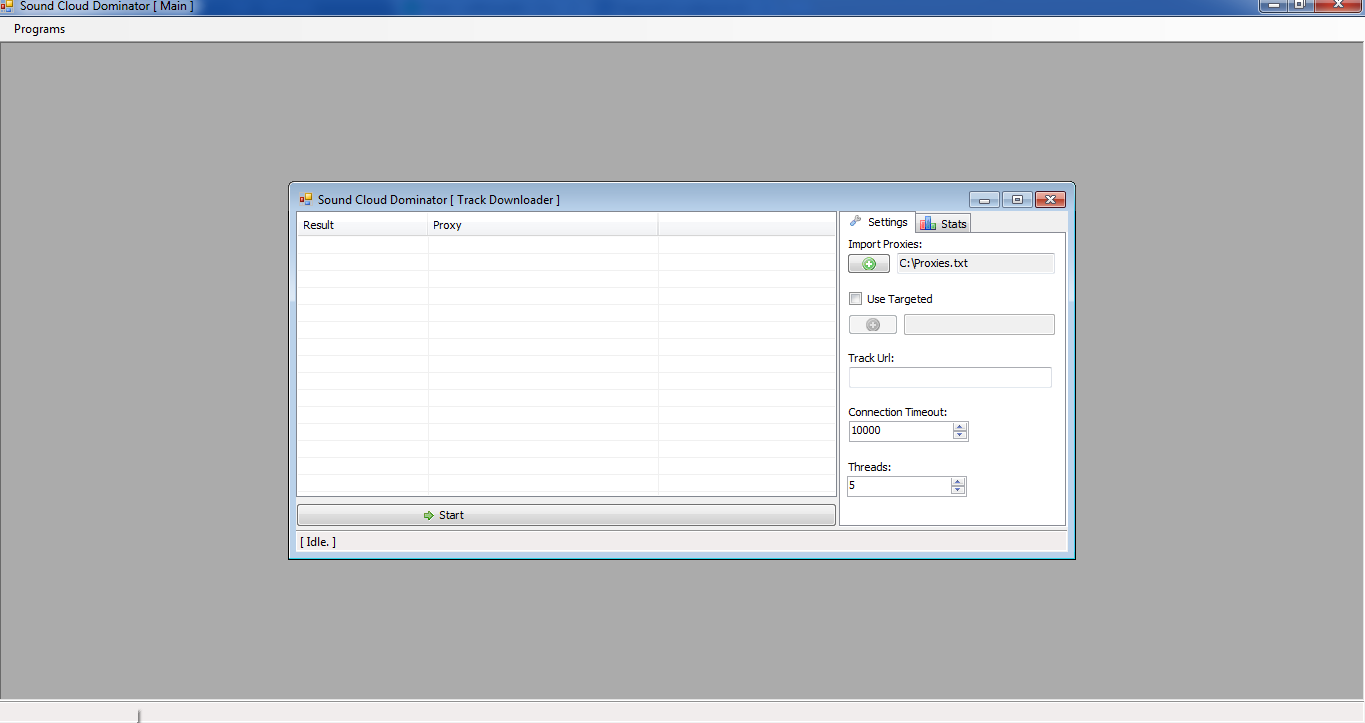
Task: Decrease Connection Timeout with down arrow
Action: click(960, 435)
